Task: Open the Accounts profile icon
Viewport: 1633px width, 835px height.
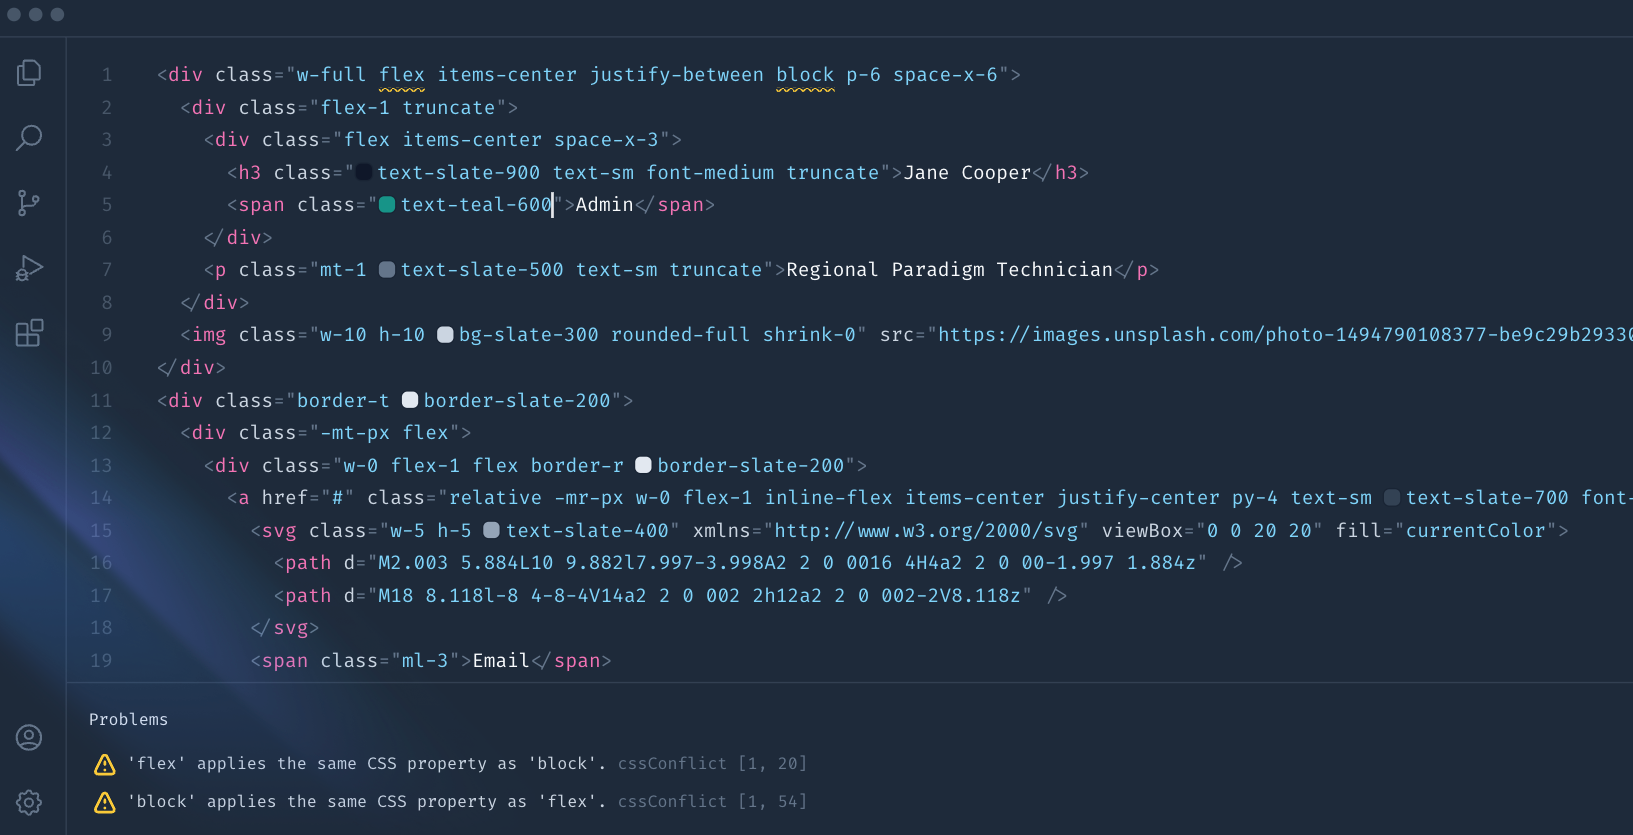Action: (29, 738)
